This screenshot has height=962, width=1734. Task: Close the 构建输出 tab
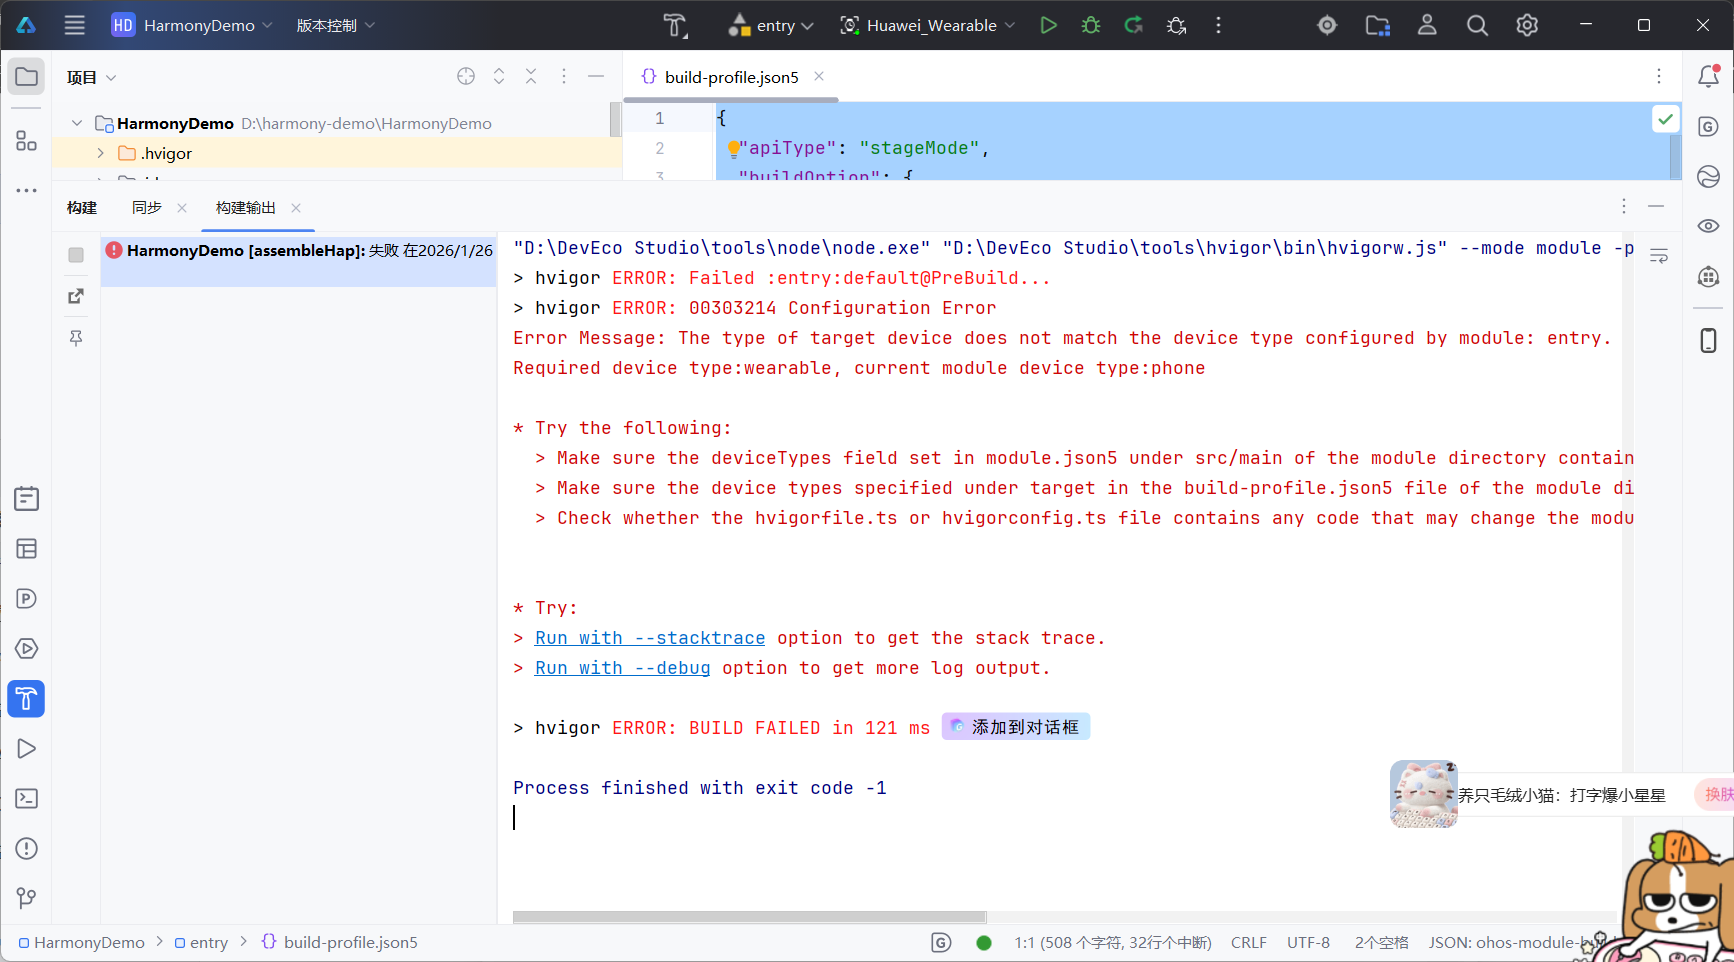pyautogui.click(x=296, y=208)
